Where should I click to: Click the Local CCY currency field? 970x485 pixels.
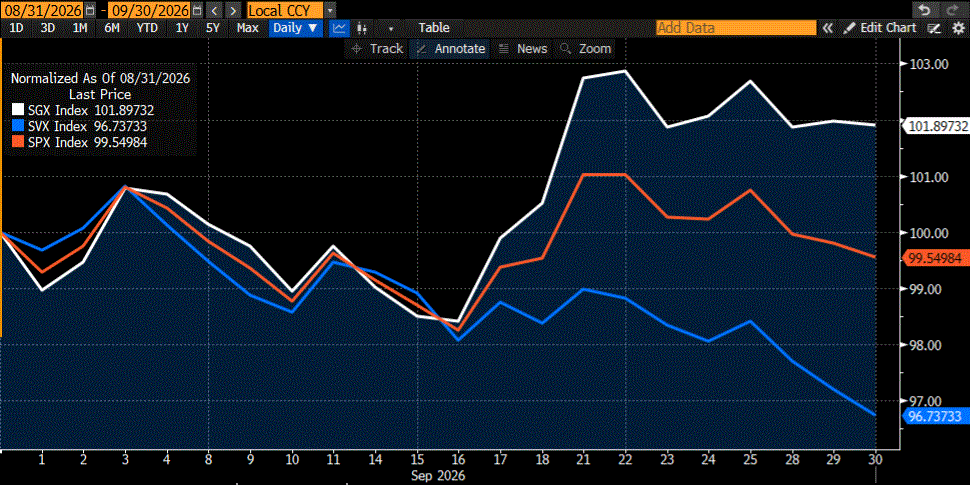point(285,10)
